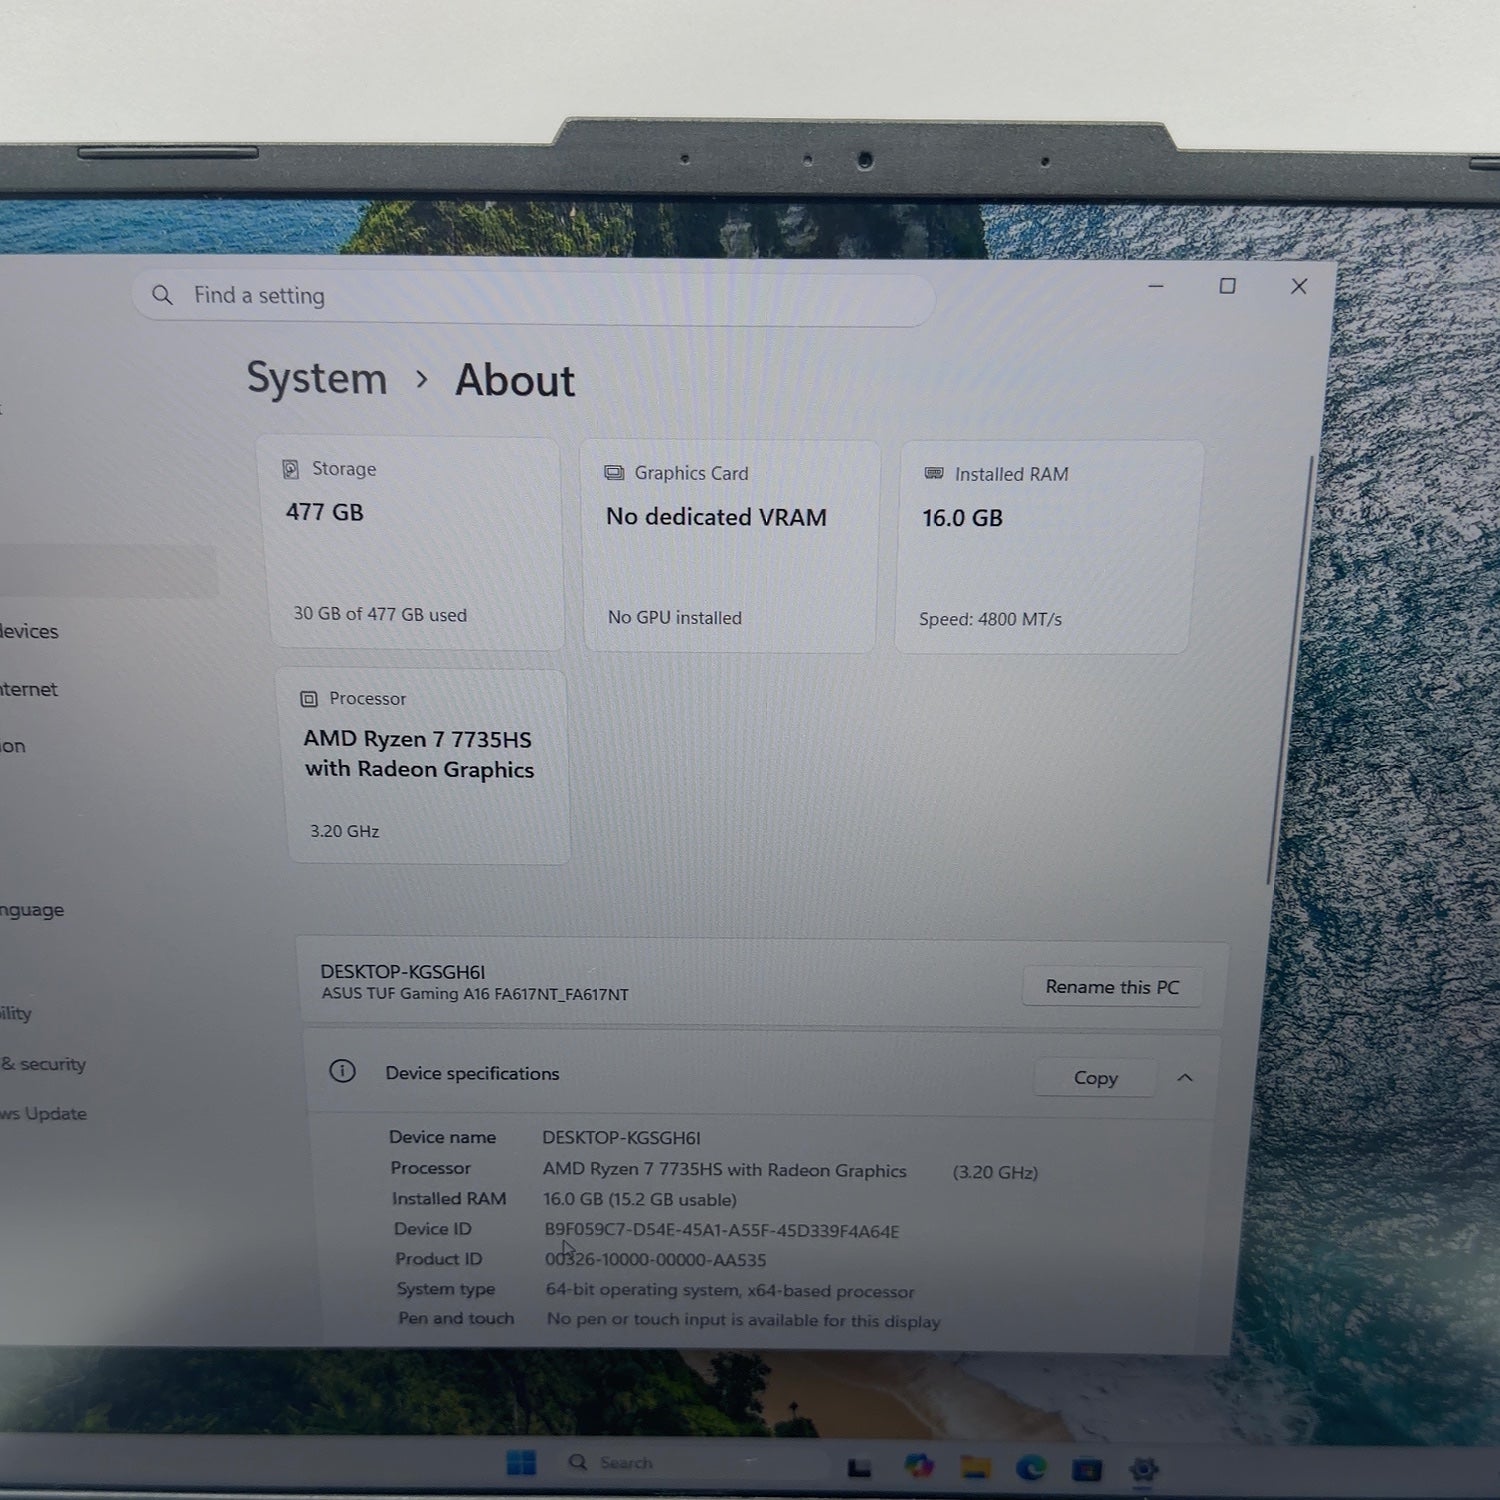Click the System type label
Image resolution: width=1500 pixels, height=1500 pixels.
[x=446, y=1289]
